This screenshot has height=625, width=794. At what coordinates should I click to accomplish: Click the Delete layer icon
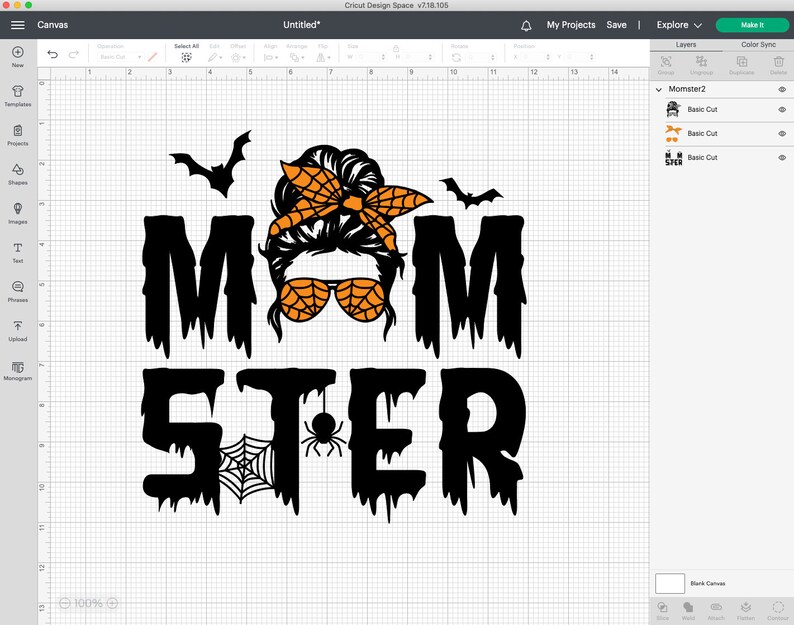click(x=779, y=62)
